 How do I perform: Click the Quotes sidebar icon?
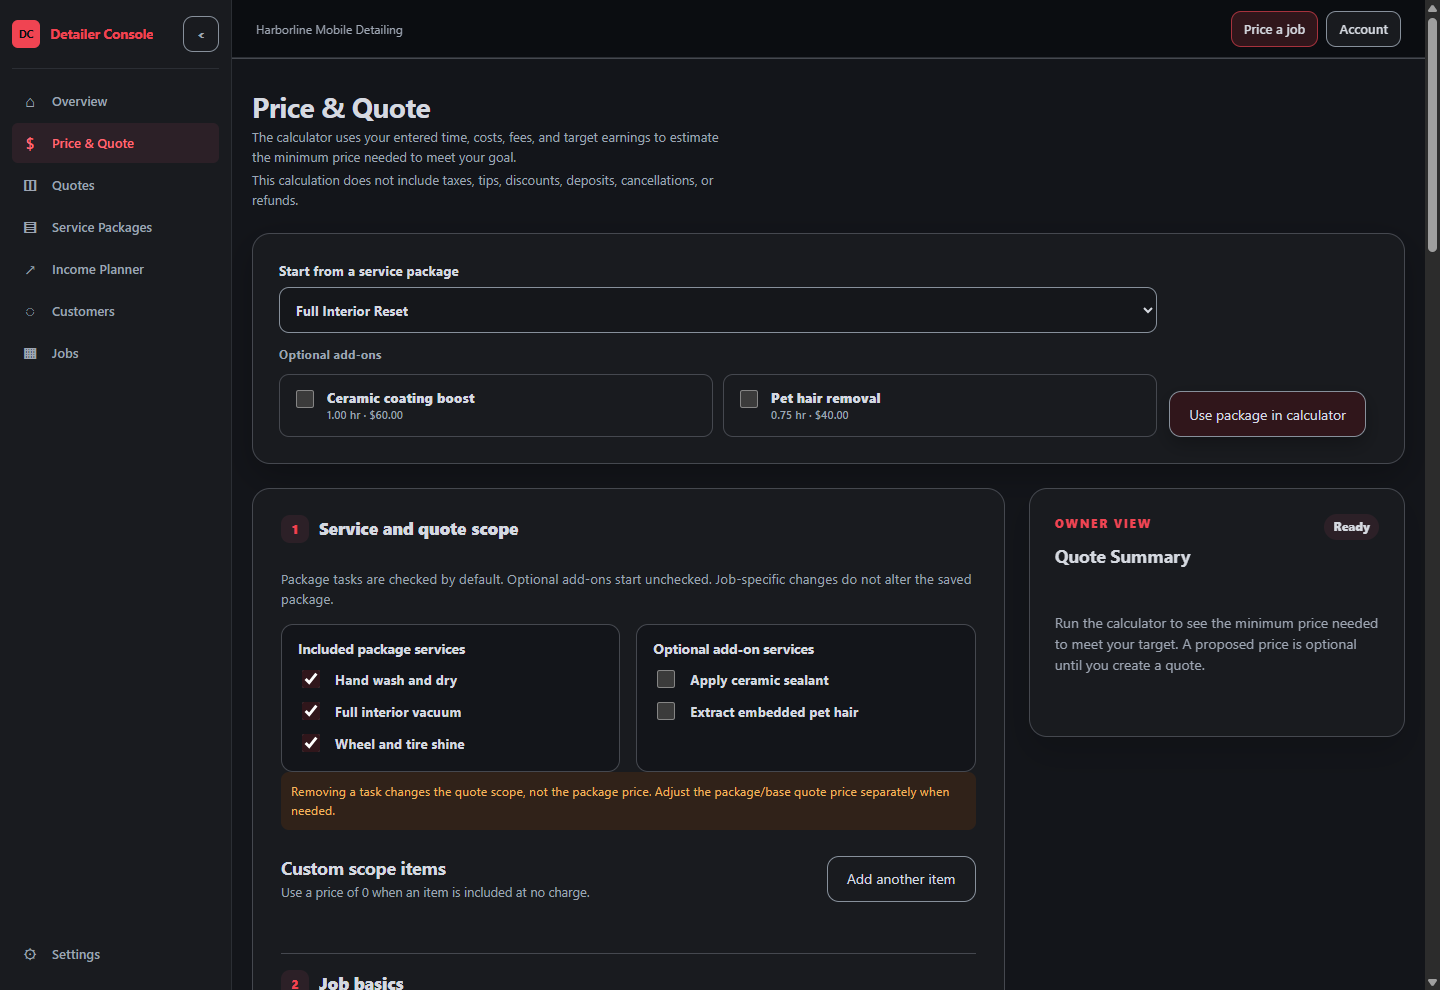click(30, 186)
